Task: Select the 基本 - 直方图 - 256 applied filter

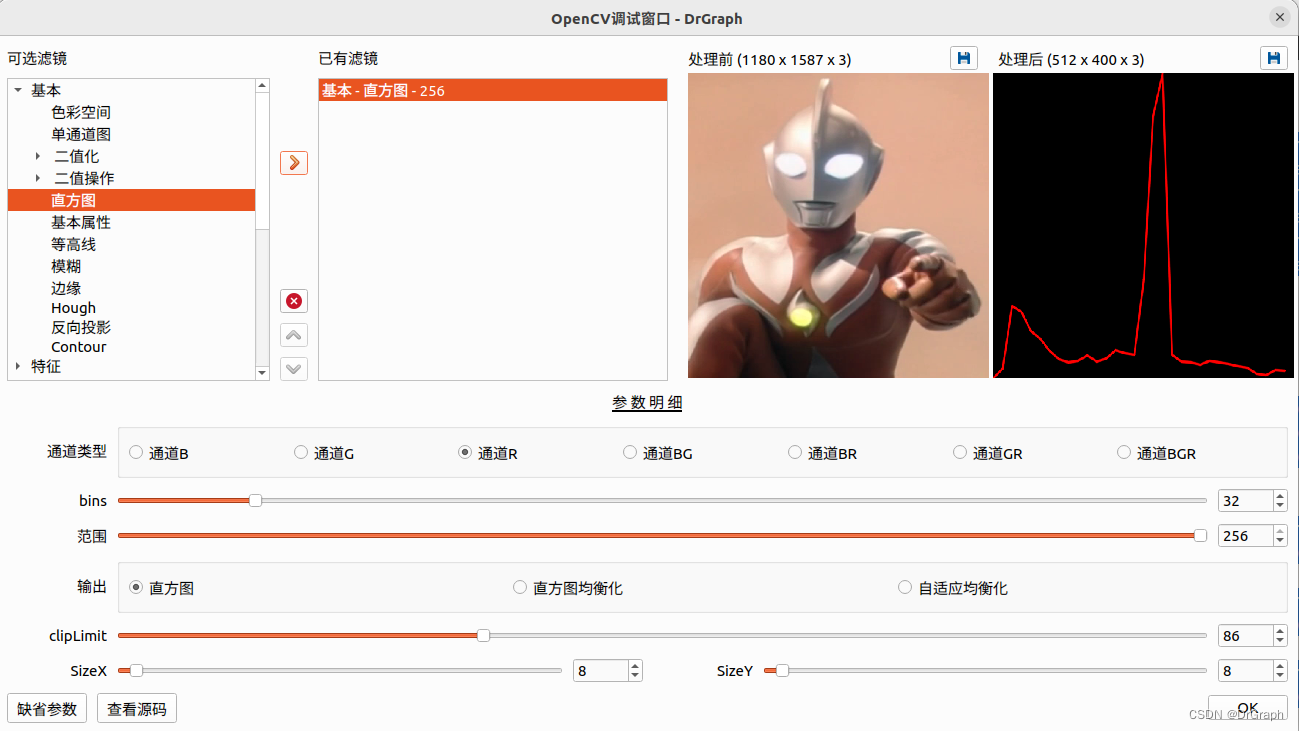Action: pos(493,90)
